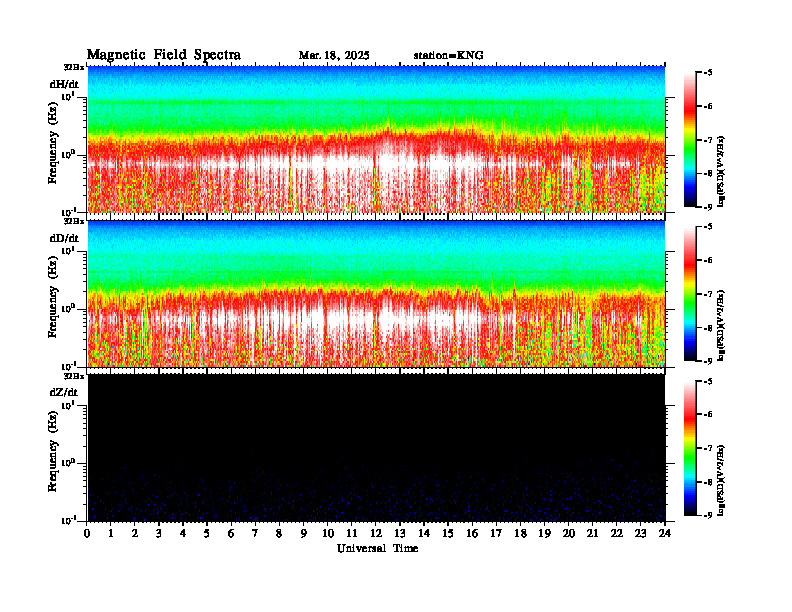Click hour '7' on the Universal Time axis
The height and width of the screenshot is (612, 792).
[x=255, y=533]
